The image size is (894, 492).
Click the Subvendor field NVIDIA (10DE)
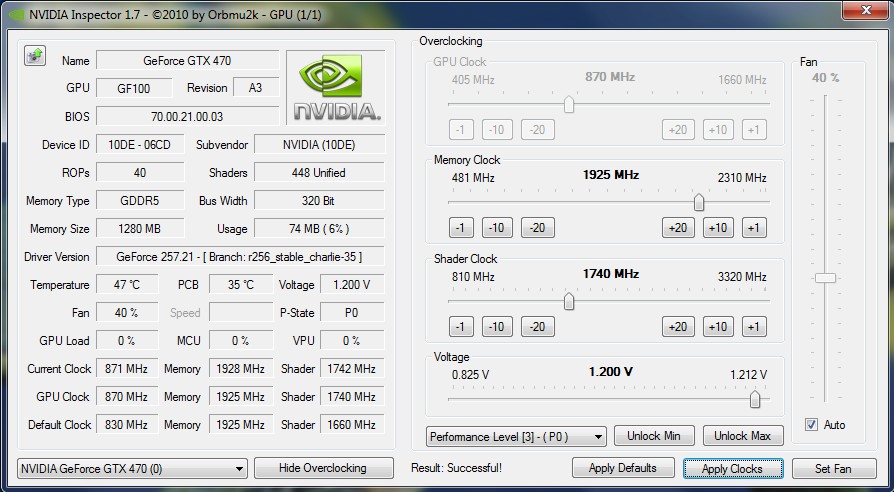click(x=319, y=145)
